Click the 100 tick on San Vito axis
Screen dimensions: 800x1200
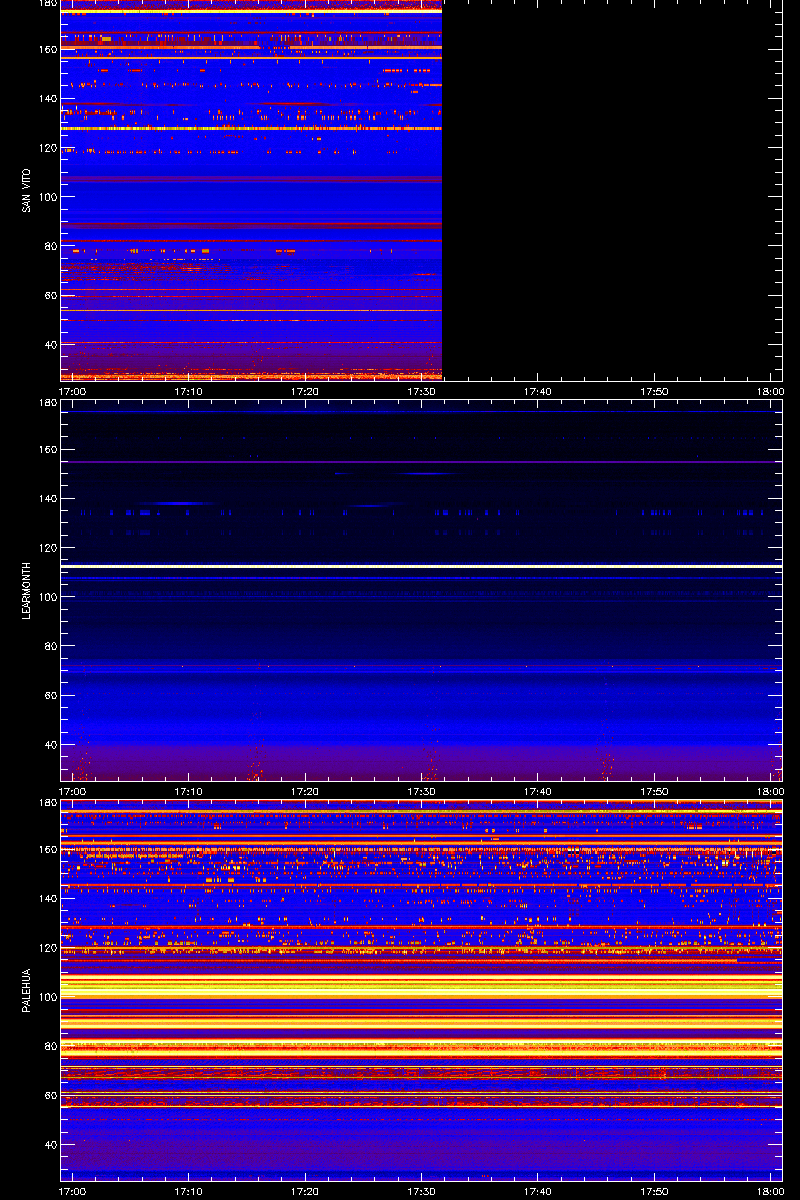coord(47,197)
